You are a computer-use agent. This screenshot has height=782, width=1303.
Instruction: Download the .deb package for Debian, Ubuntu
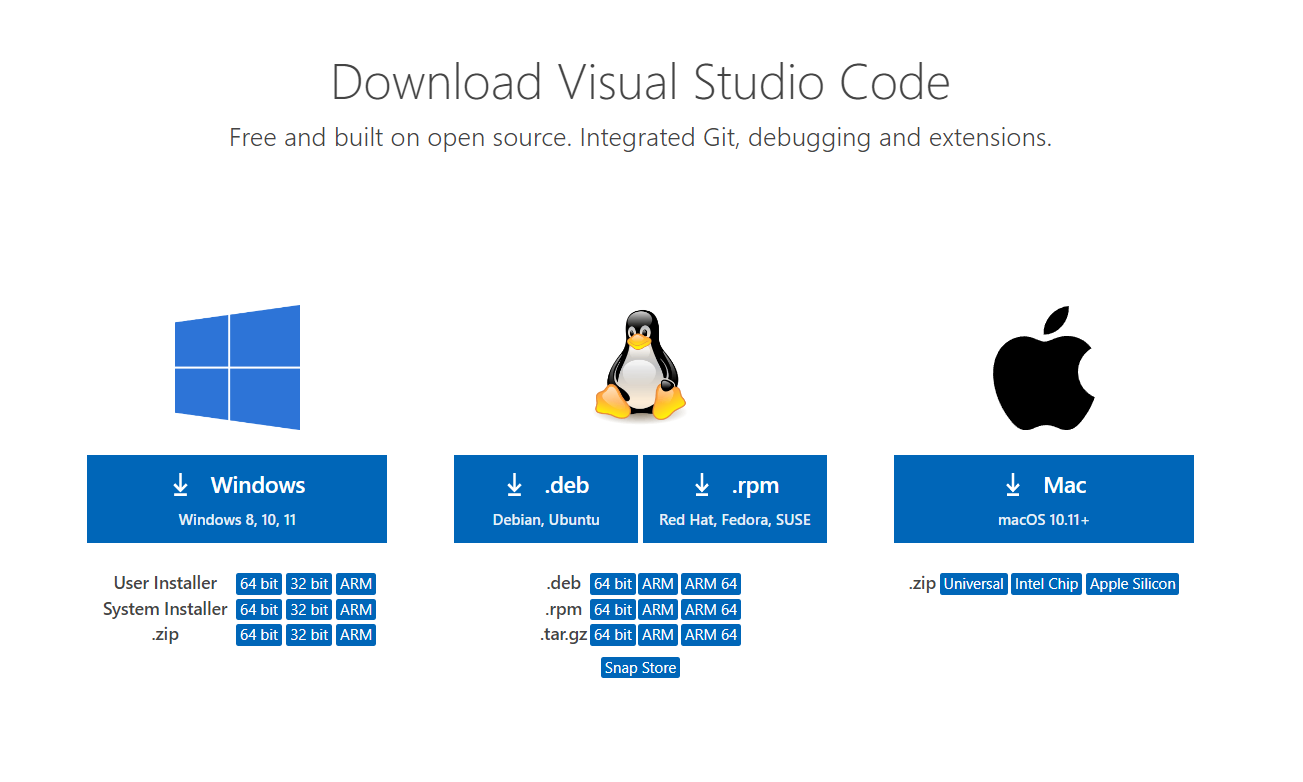545,498
